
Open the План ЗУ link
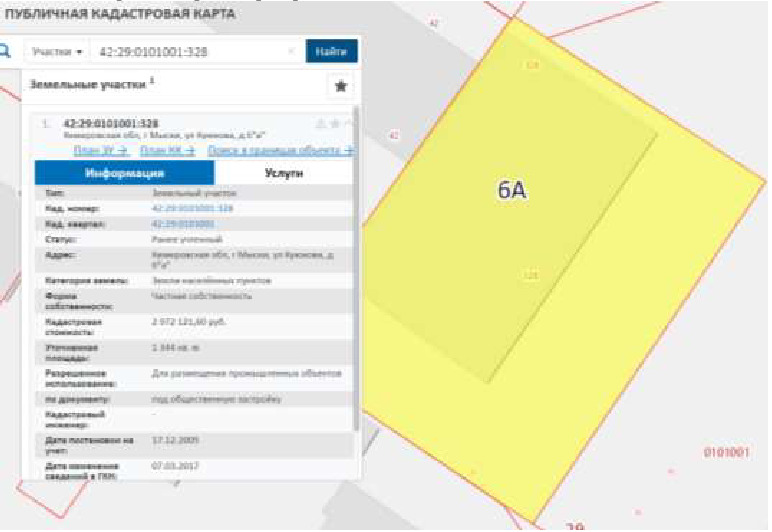[101, 150]
